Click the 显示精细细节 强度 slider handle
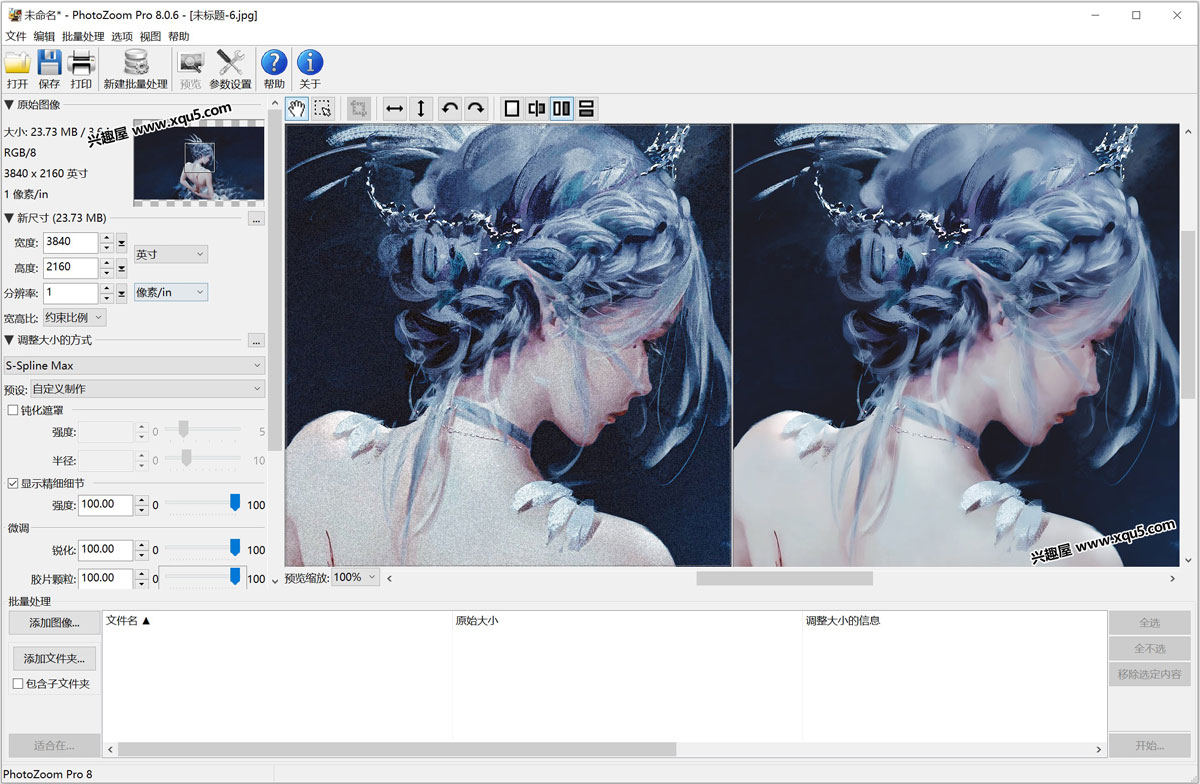 (x=235, y=502)
